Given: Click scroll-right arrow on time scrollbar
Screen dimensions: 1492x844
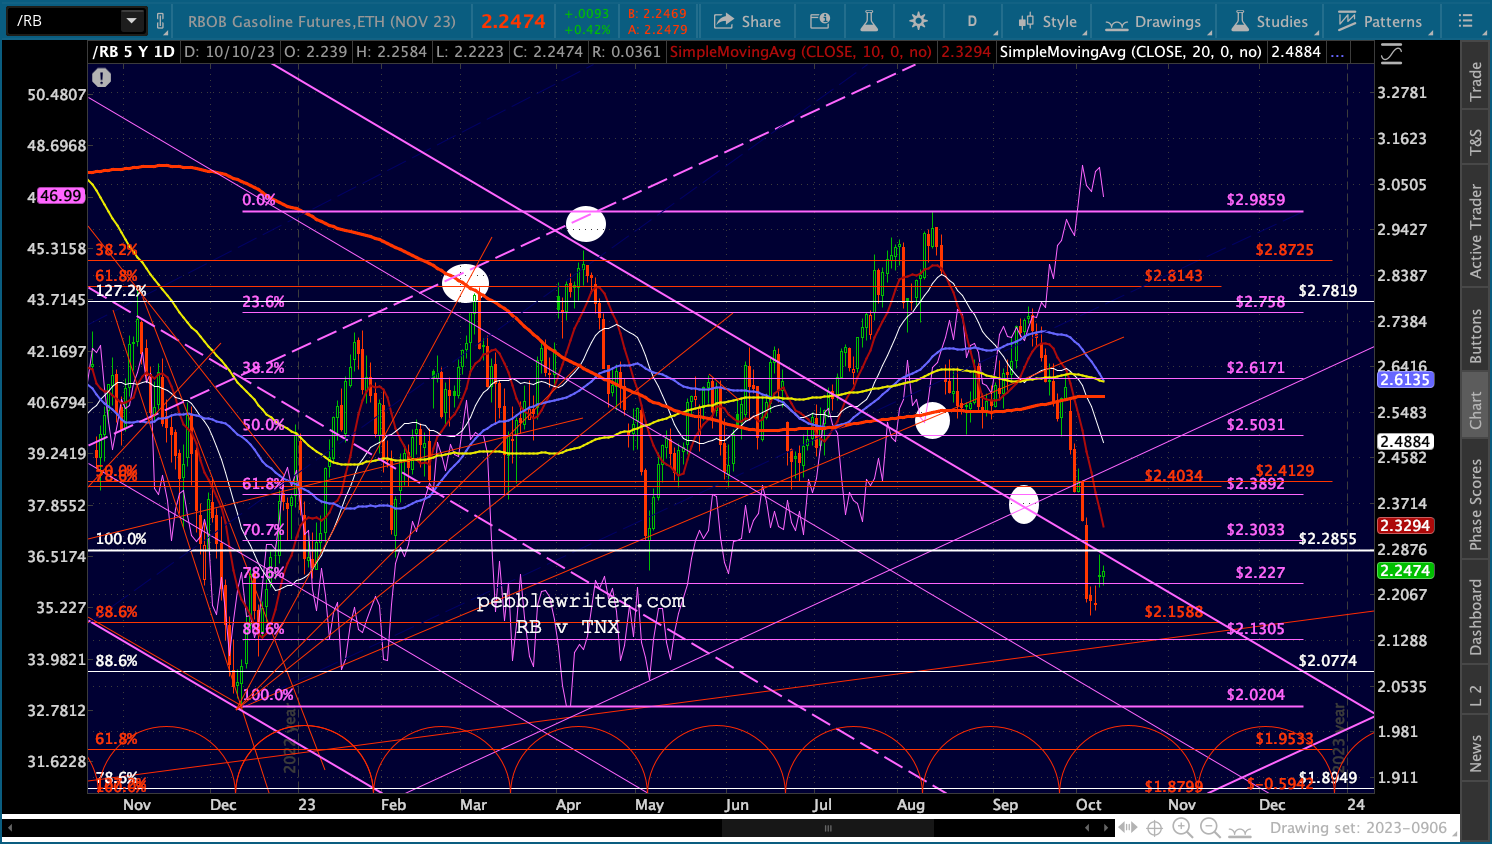Looking at the screenshot, I should click(1106, 828).
